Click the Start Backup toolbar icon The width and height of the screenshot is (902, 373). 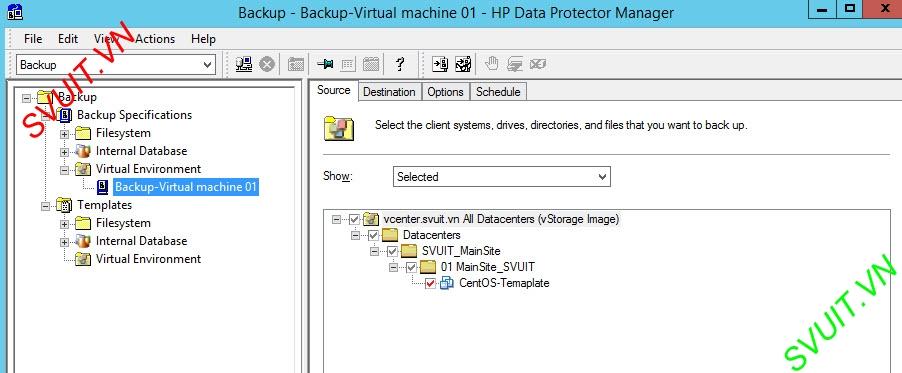(x=440, y=64)
